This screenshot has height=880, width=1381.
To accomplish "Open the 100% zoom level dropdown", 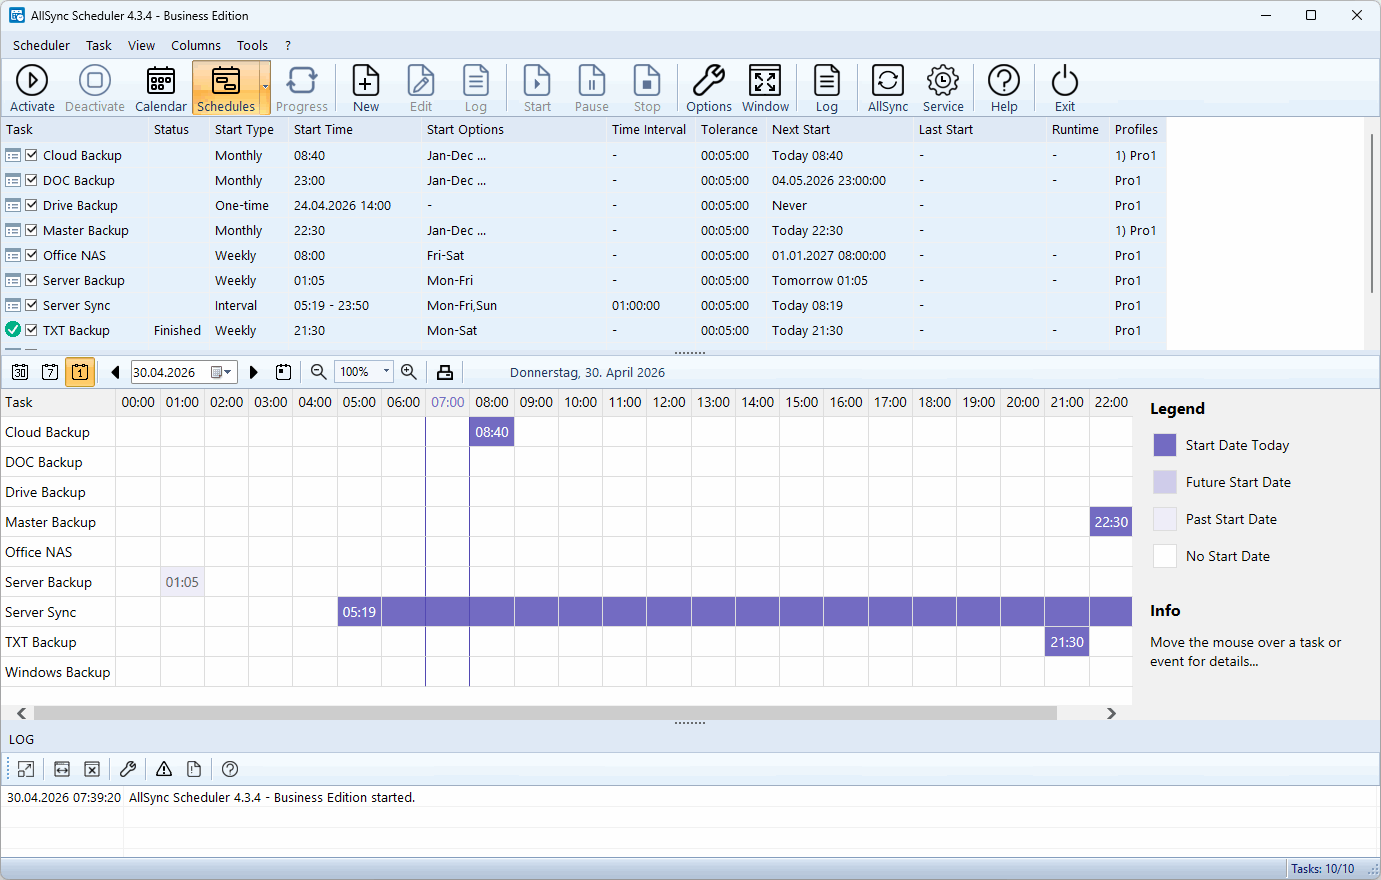I will (386, 372).
